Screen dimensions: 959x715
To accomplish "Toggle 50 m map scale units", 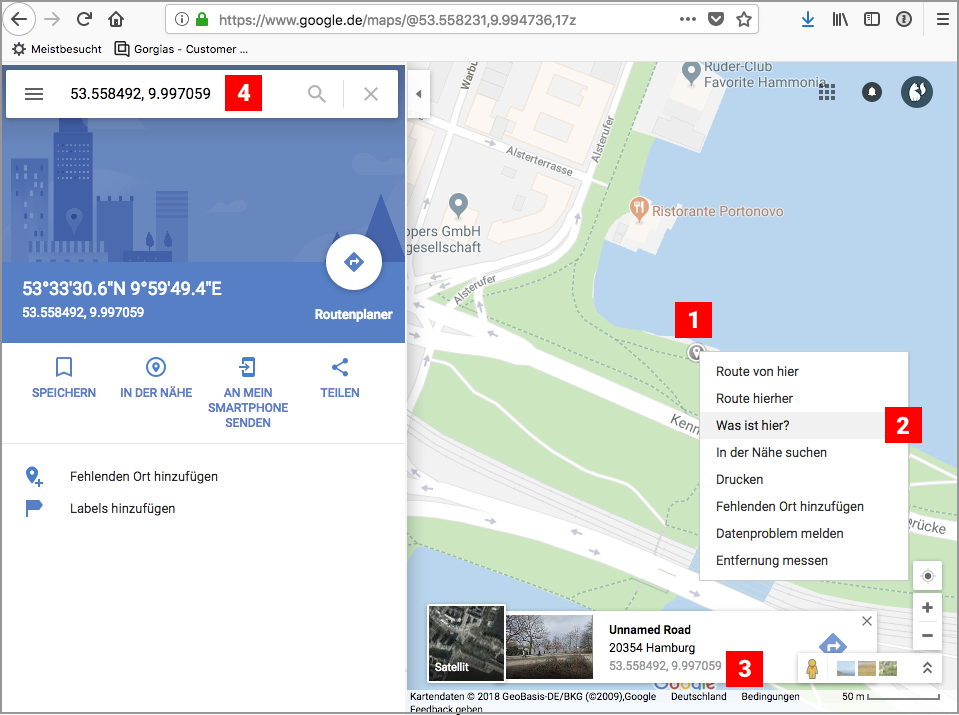I will coord(890,697).
